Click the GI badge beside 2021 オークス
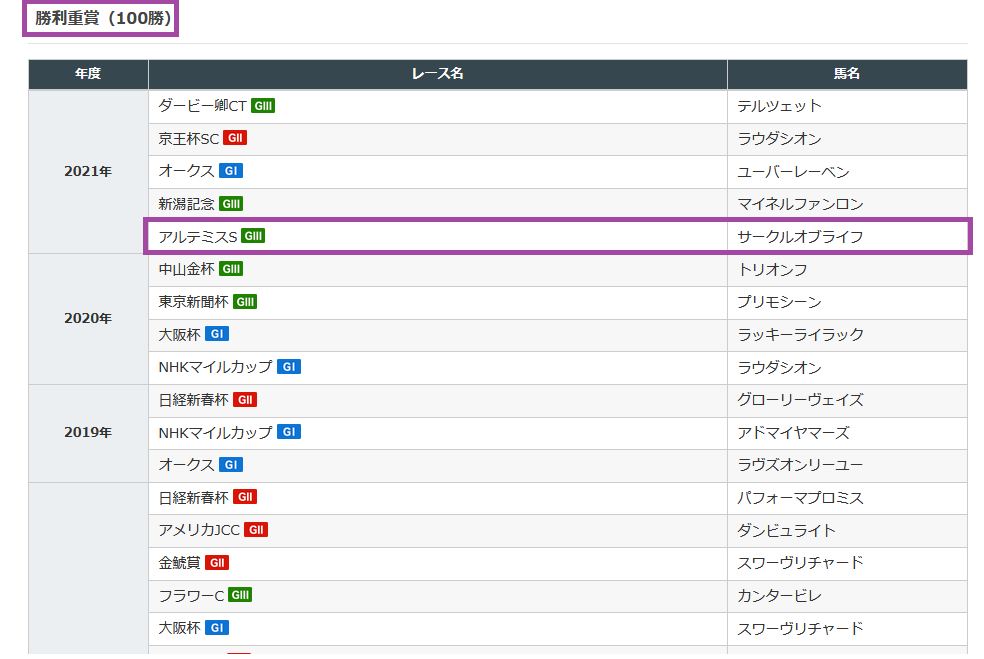 coord(231,171)
